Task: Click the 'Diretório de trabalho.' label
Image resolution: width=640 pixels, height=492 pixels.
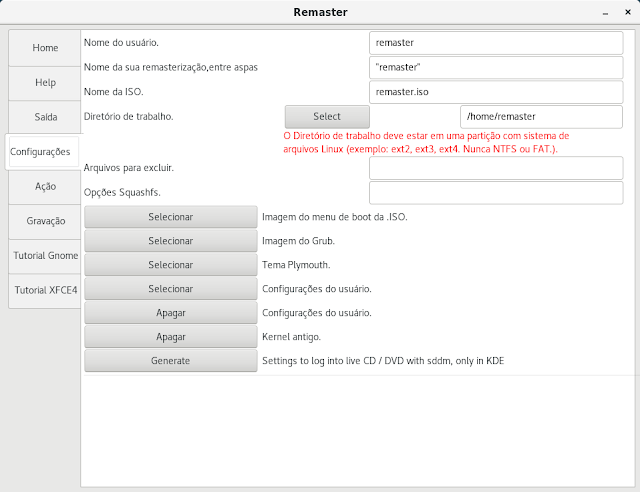Action: pos(129,117)
